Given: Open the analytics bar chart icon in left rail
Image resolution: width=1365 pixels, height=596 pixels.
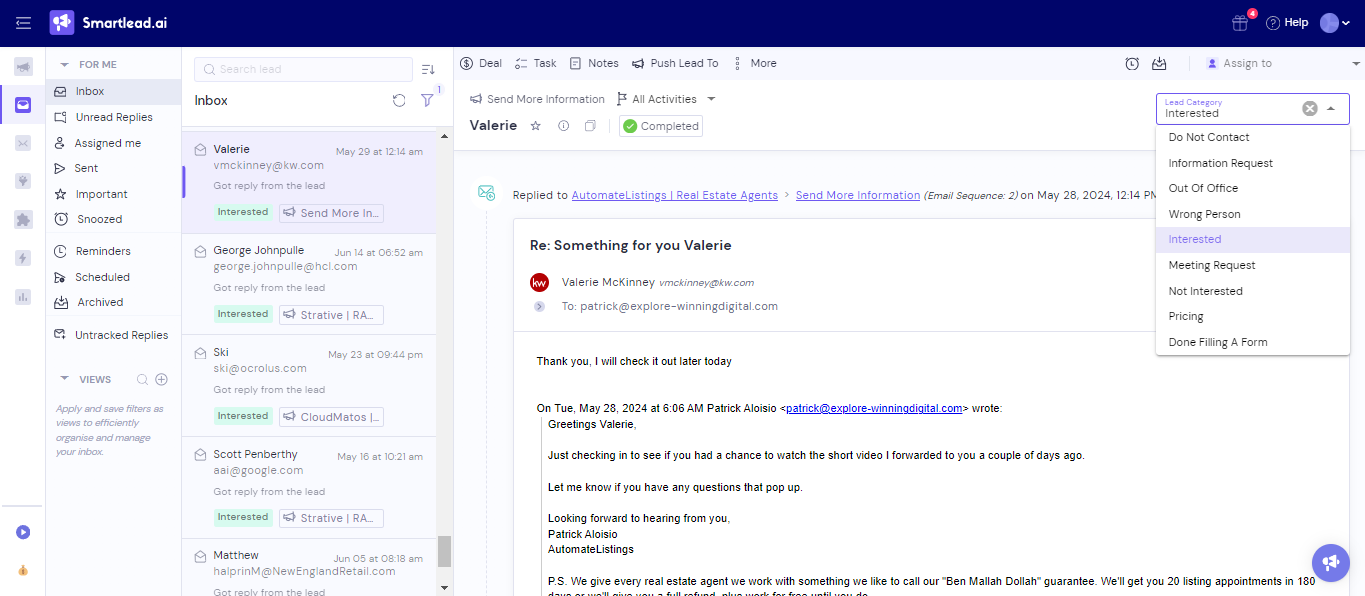Looking at the screenshot, I should click(23, 296).
